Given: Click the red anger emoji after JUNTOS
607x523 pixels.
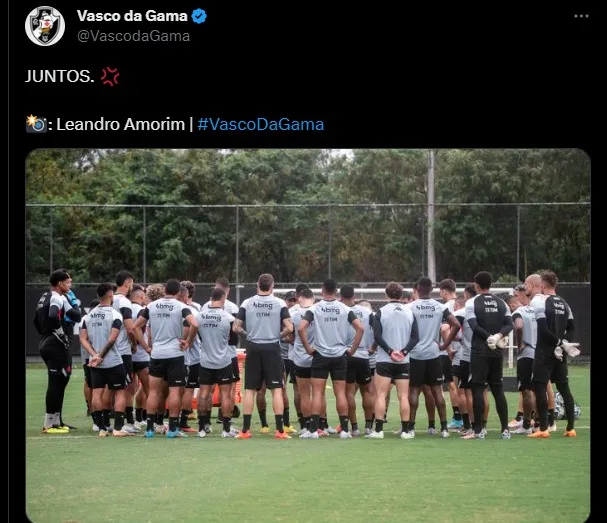Looking at the screenshot, I should coord(110,76).
